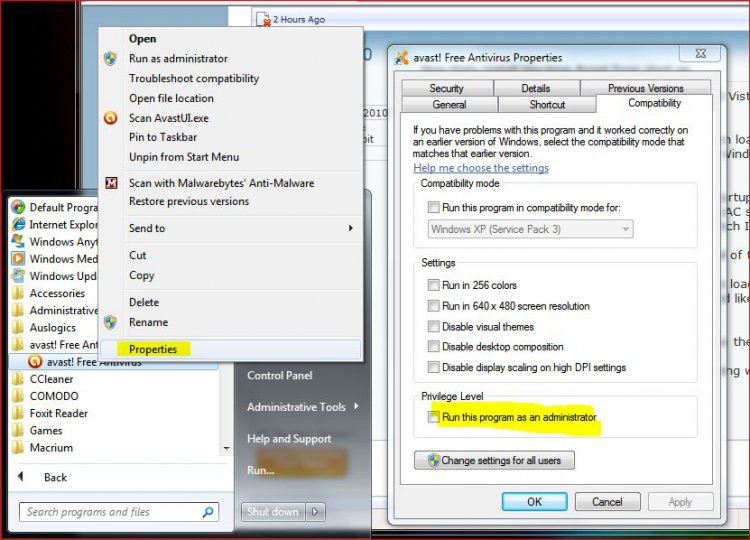Enable Run this program in compatibility mode

click(433, 207)
